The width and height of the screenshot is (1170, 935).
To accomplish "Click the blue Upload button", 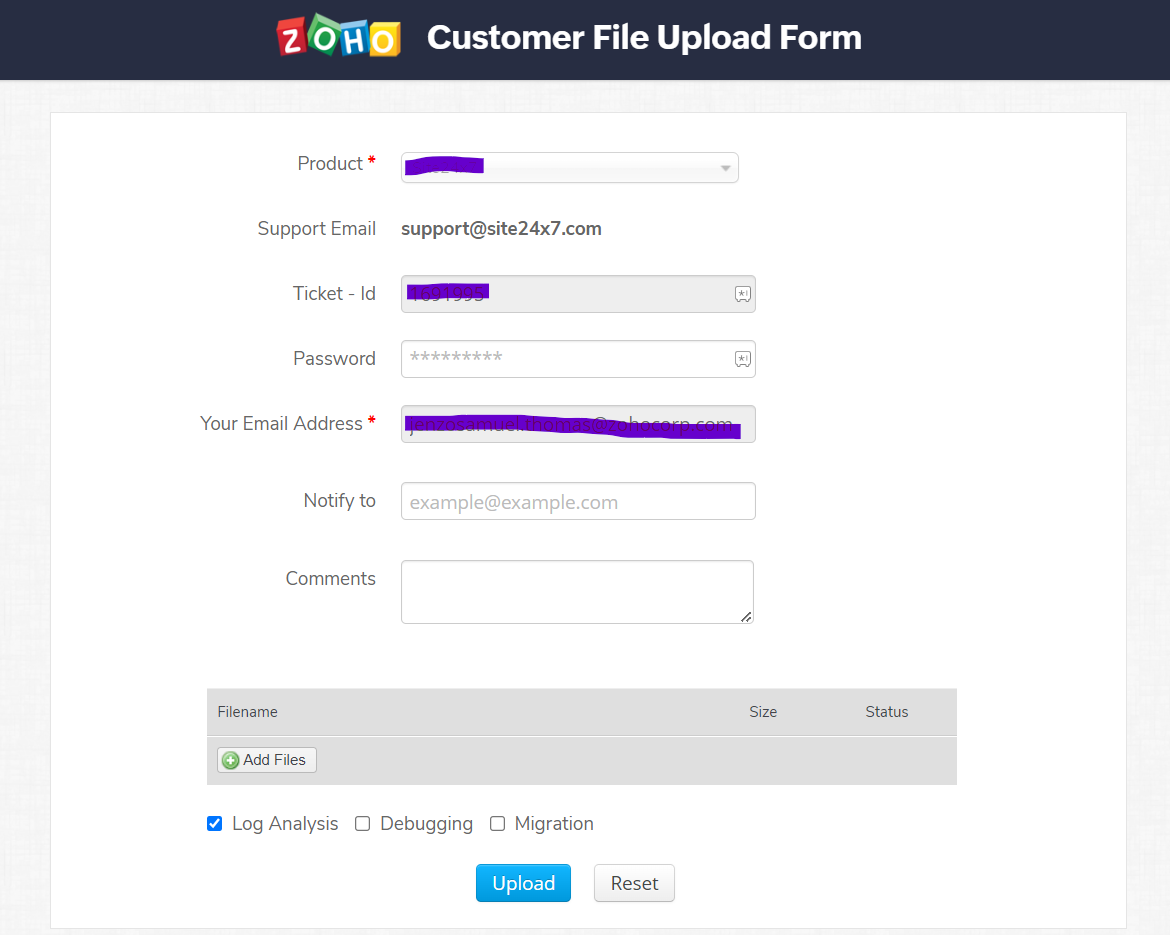I will point(523,883).
